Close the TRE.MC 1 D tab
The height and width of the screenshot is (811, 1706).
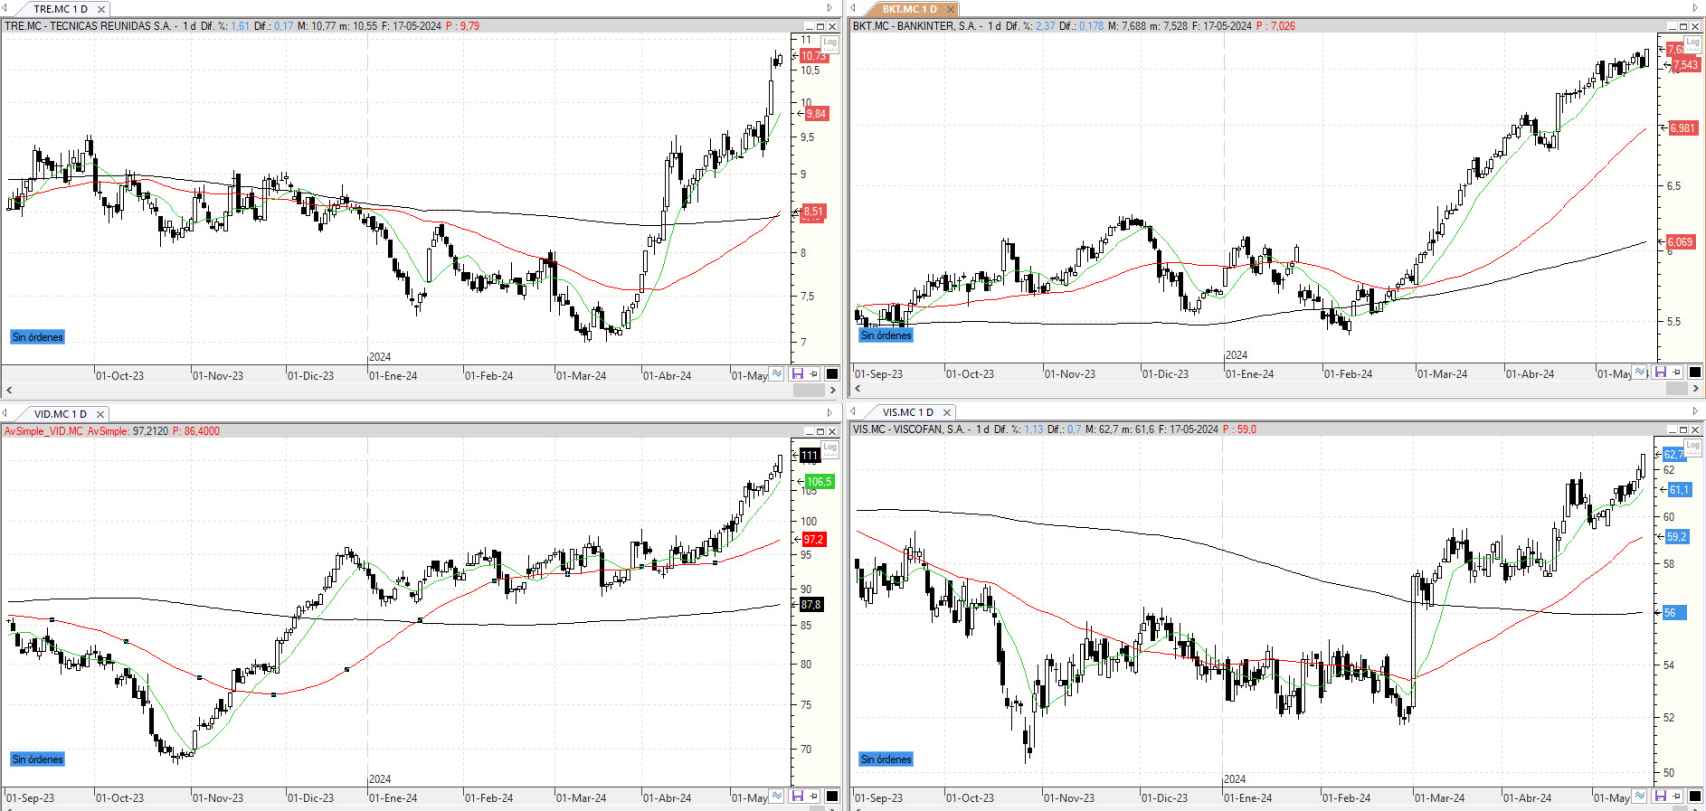coord(101,9)
